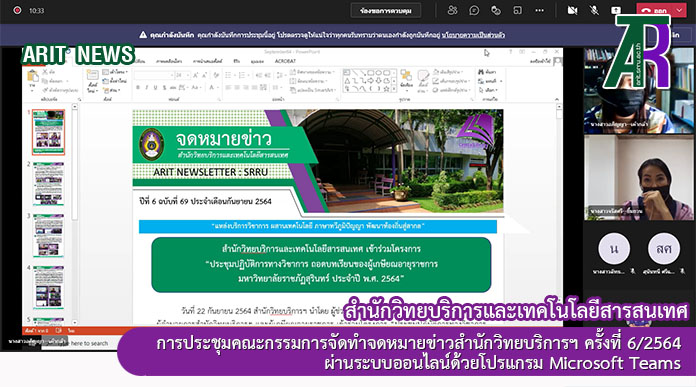The width and height of the screenshot is (696, 387).
Task: Click Replace in editing group
Action: (x=490, y=81)
